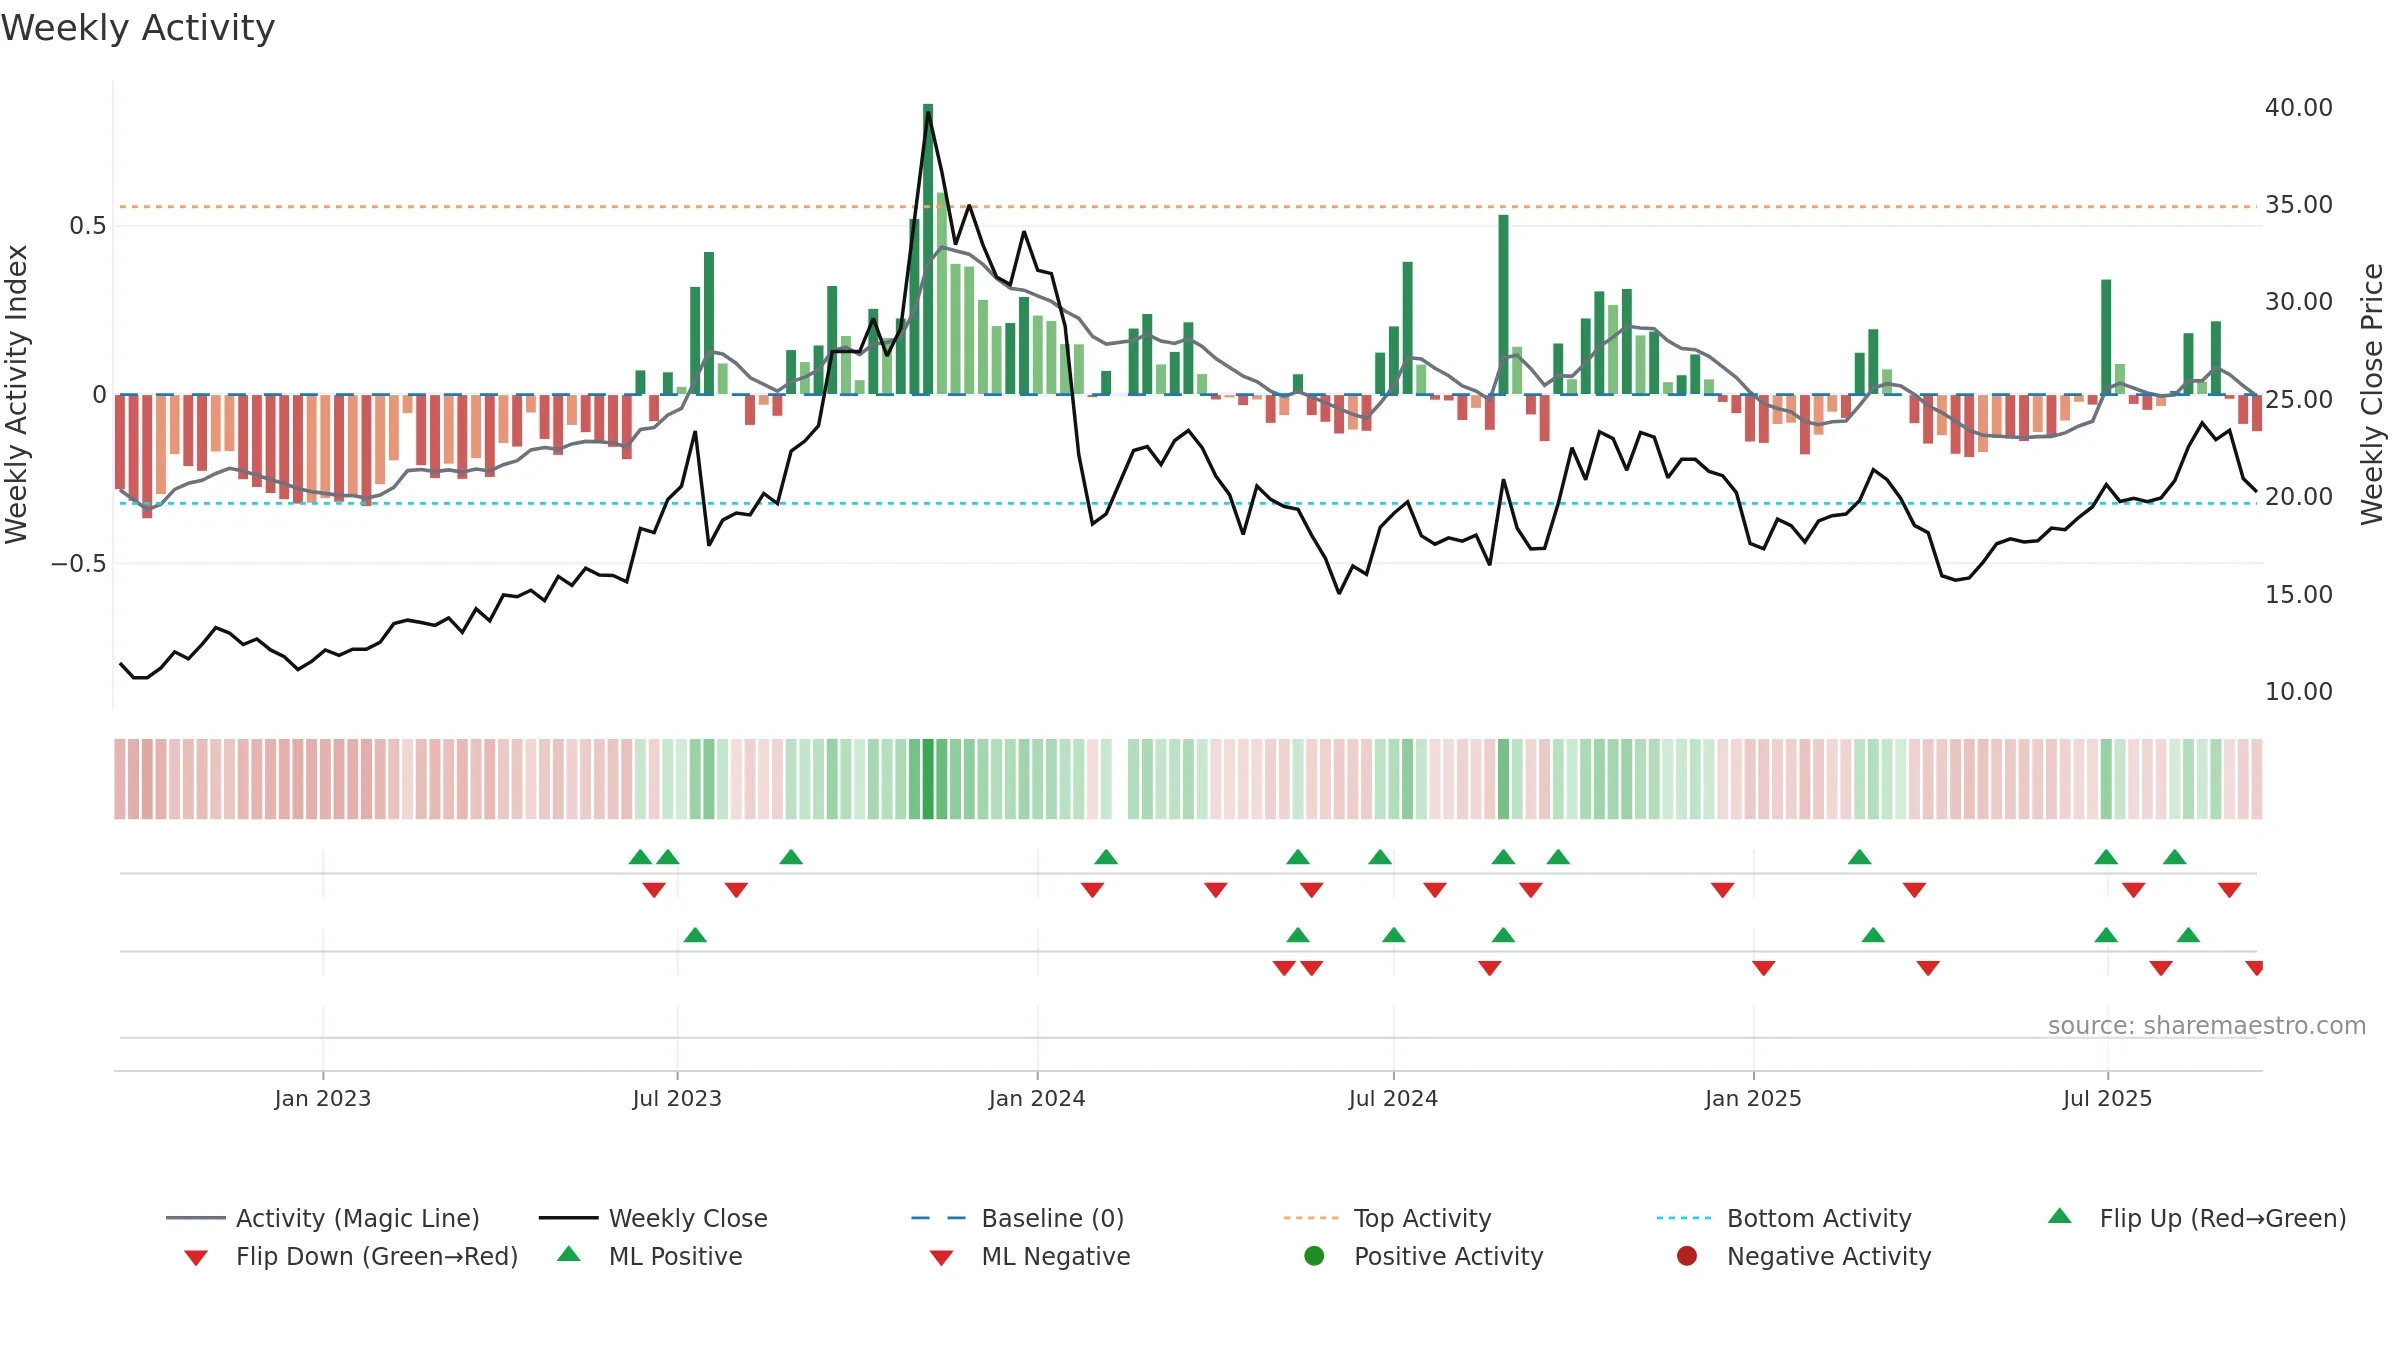The width and height of the screenshot is (2400, 1350).
Task: Toggle the Top Activity legend entry
Action: (x=1422, y=1218)
